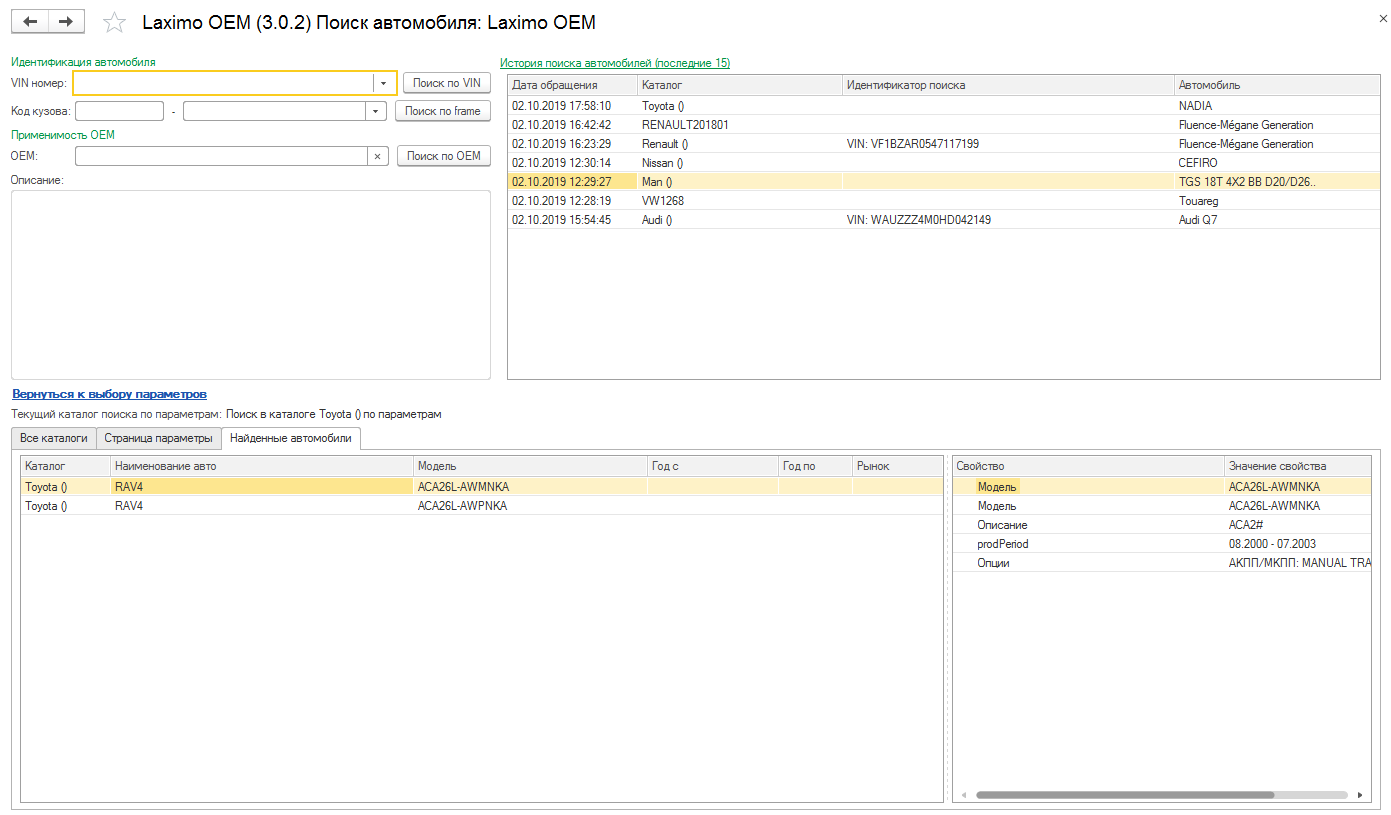This screenshot has width=1391, height=815.
Task: Add page to favorites with star icon
Action: tap(115, 22)
